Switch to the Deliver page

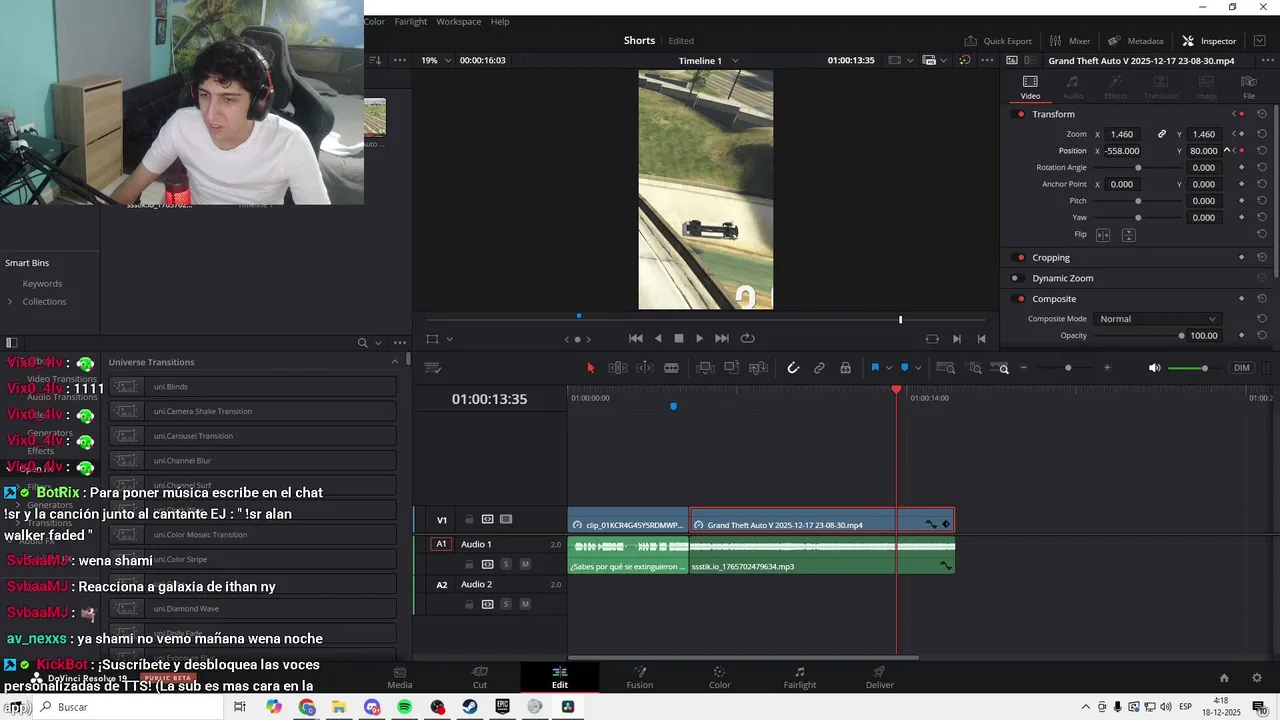[879, 677]
